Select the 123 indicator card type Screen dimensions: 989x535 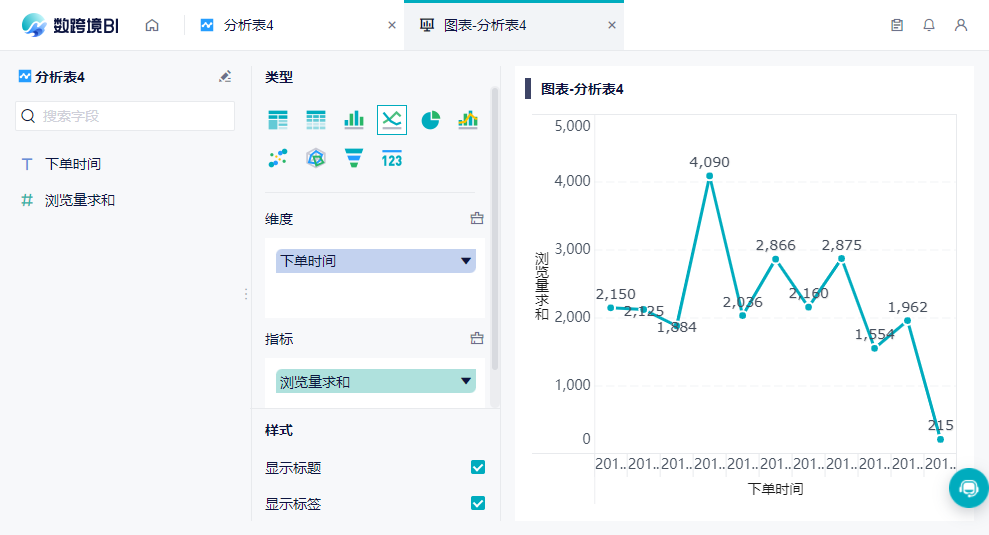(x=392, y=158)
